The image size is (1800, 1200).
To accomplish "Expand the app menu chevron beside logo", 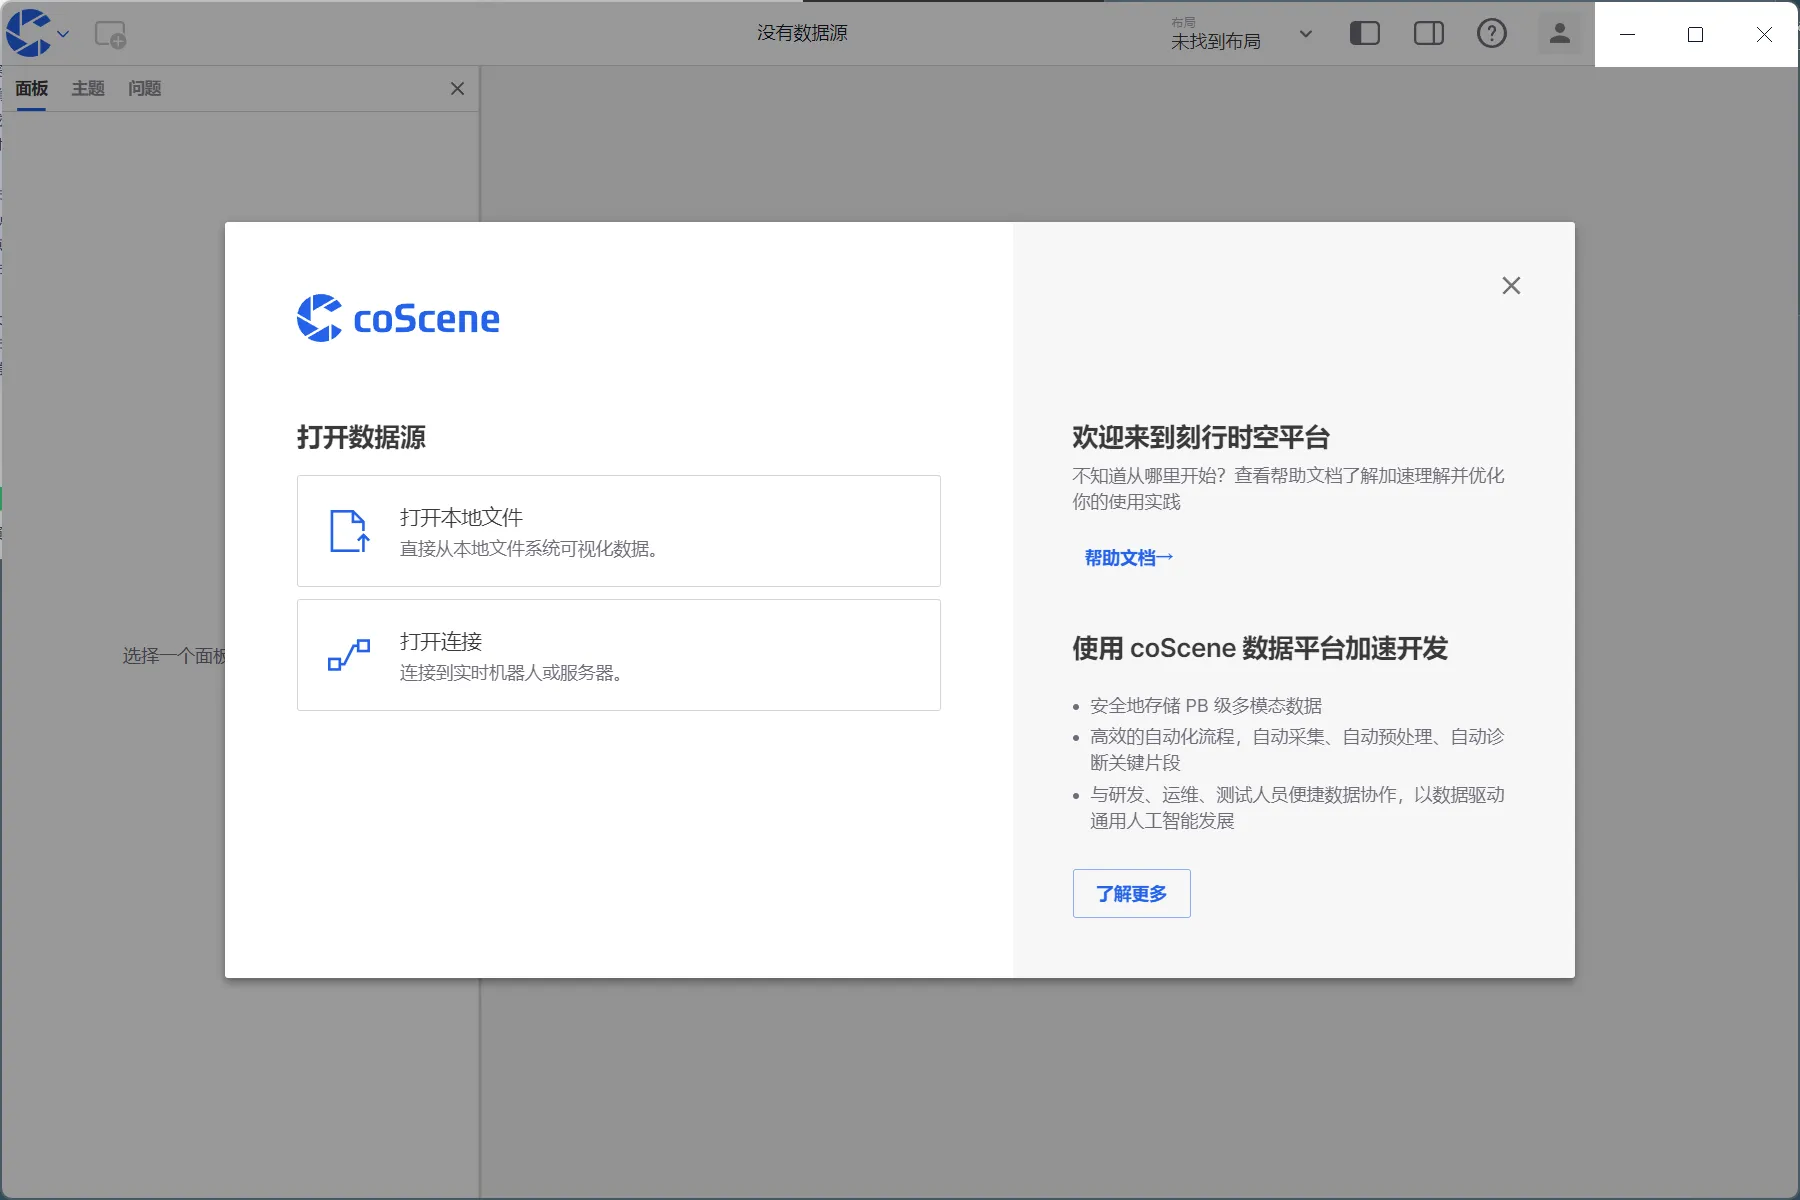I will pyautogui.click(x=63, y=34).
